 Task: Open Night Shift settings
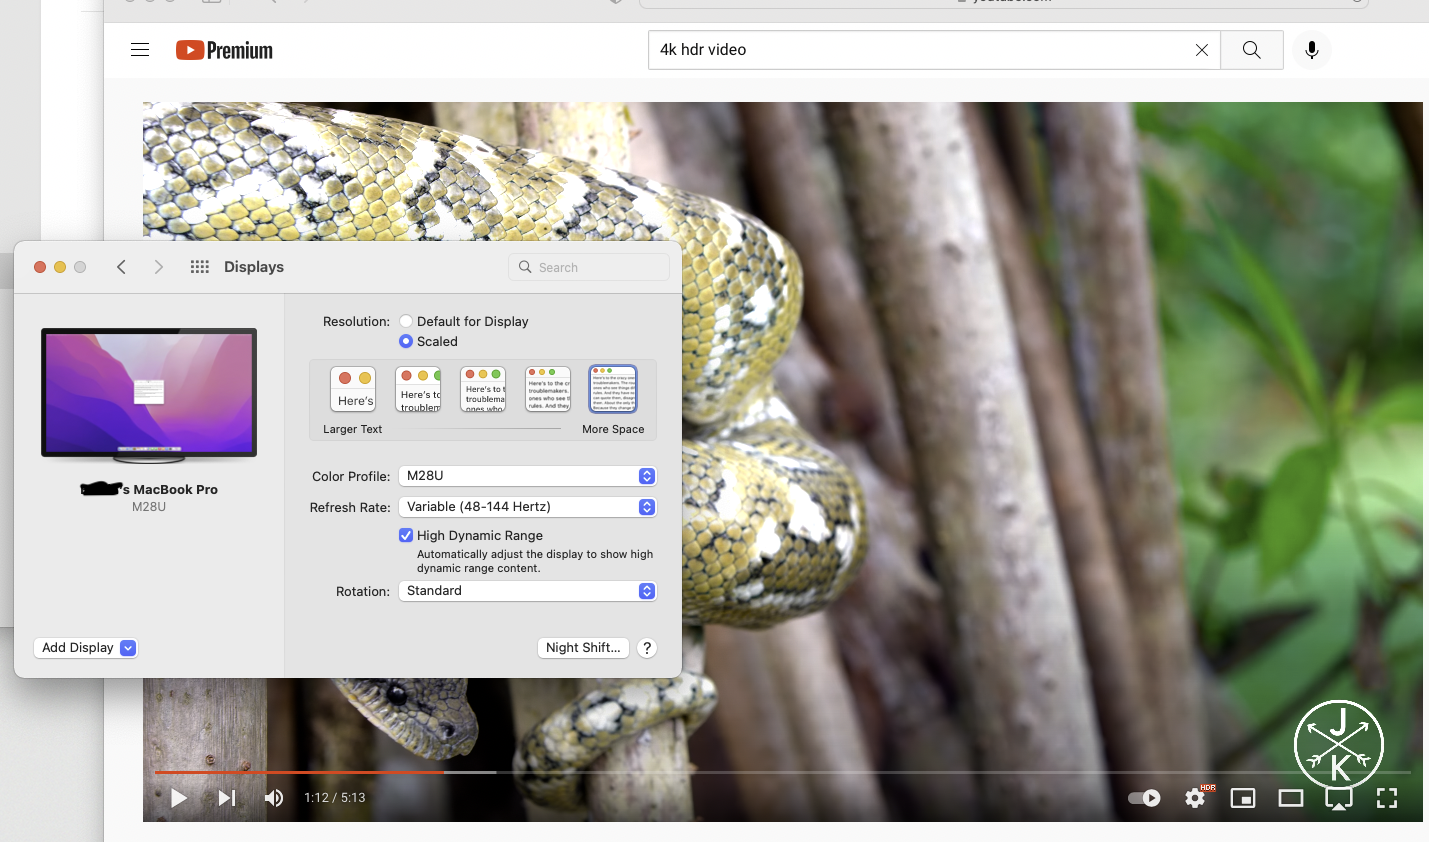point(583,648)
